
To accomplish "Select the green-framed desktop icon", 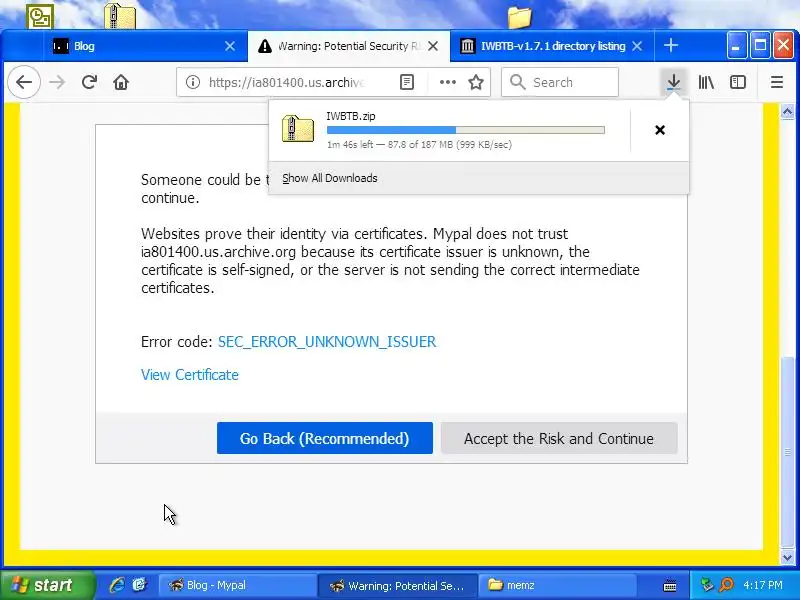I will tap(40, 16).
